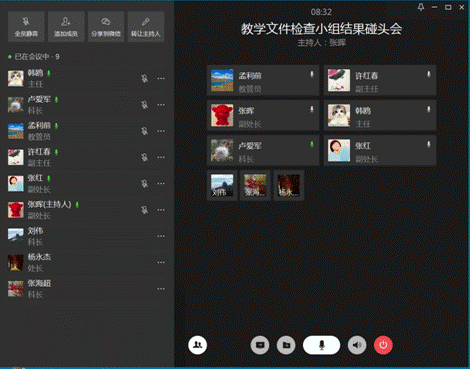Select the 杨永... thumbnail in meeting area
Screen dimensions: 470x369
[x=289, y=185]
